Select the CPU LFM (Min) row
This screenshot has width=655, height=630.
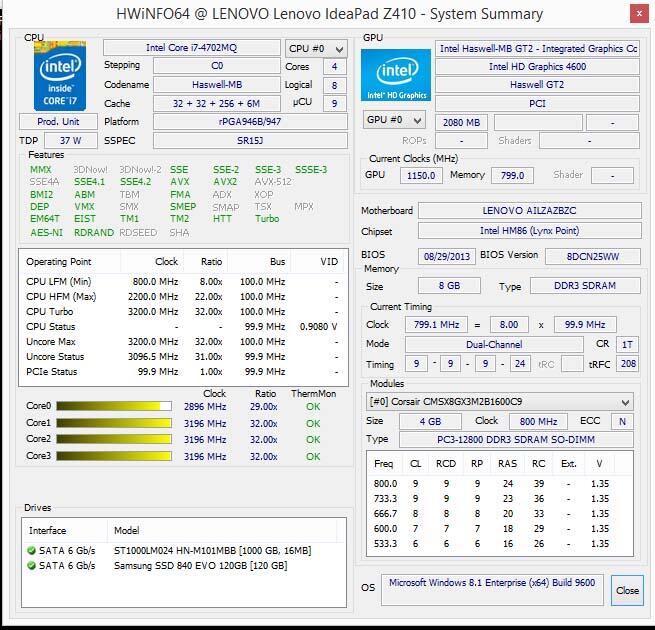coord(183,282)
